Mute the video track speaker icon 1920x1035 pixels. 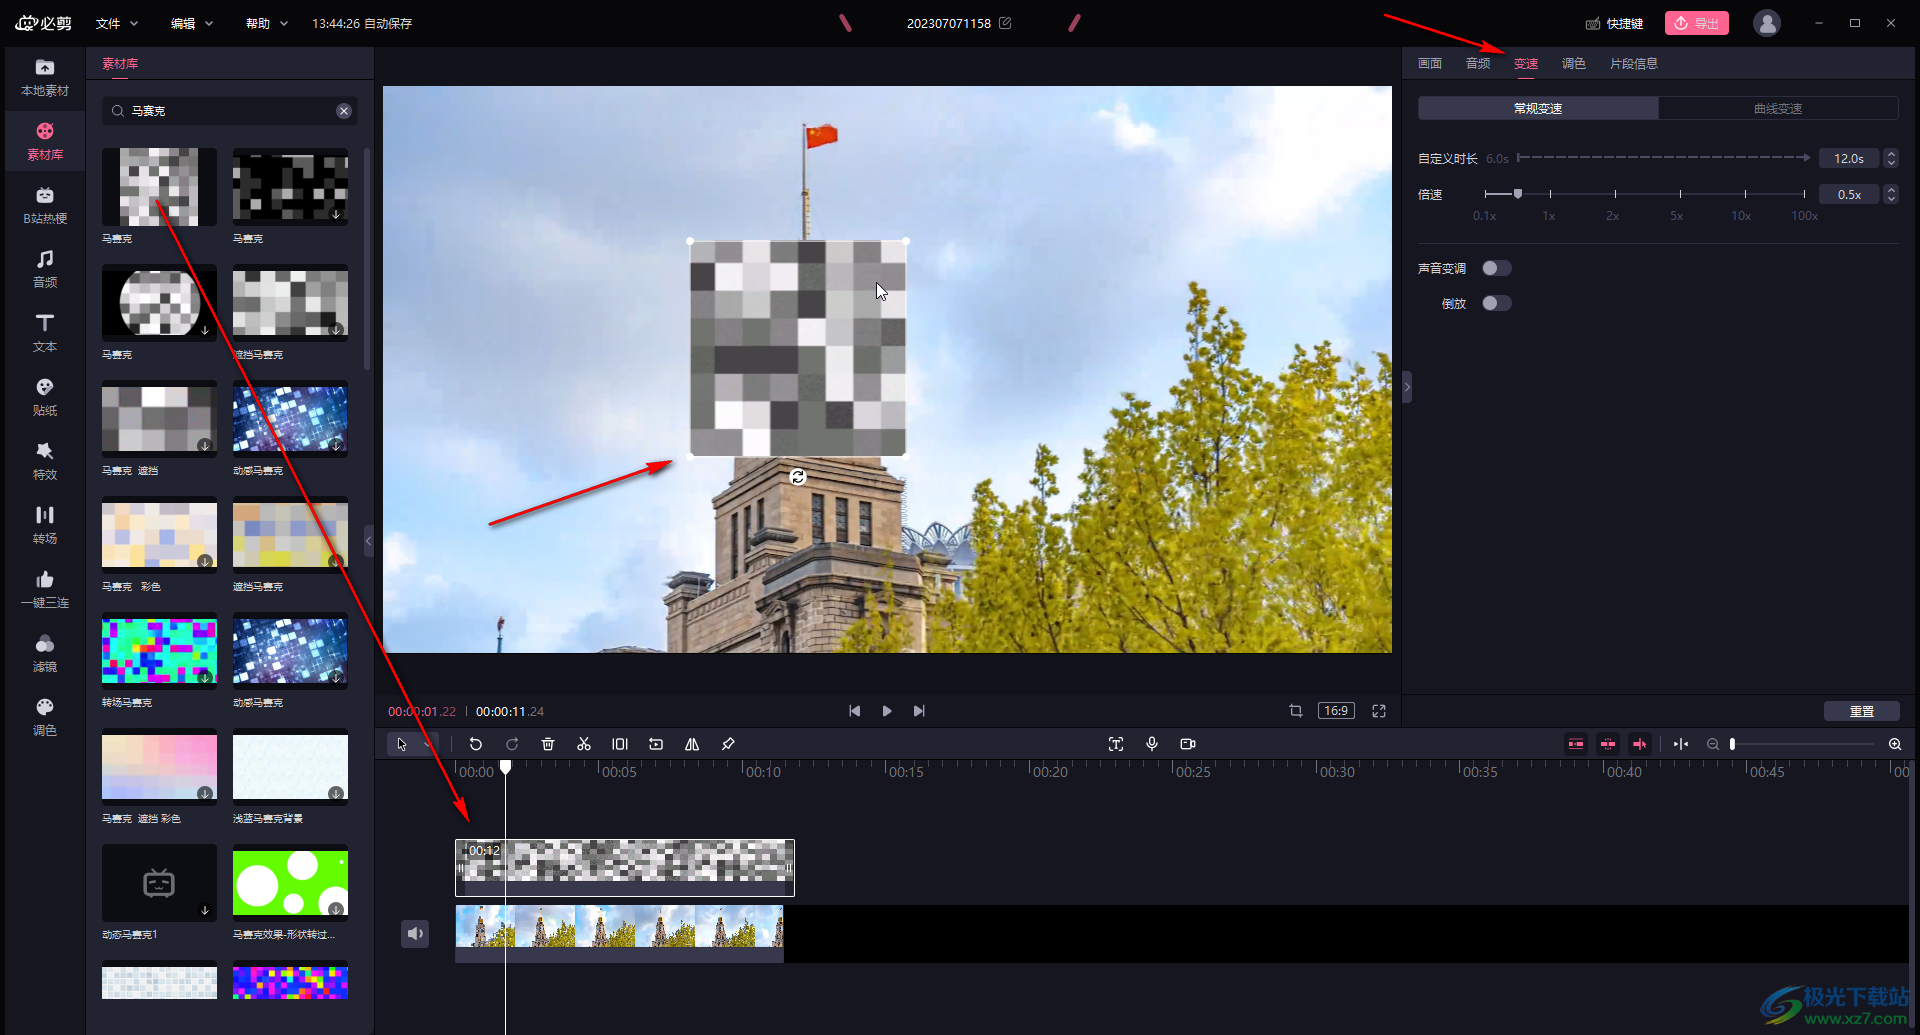click(415, 934)
